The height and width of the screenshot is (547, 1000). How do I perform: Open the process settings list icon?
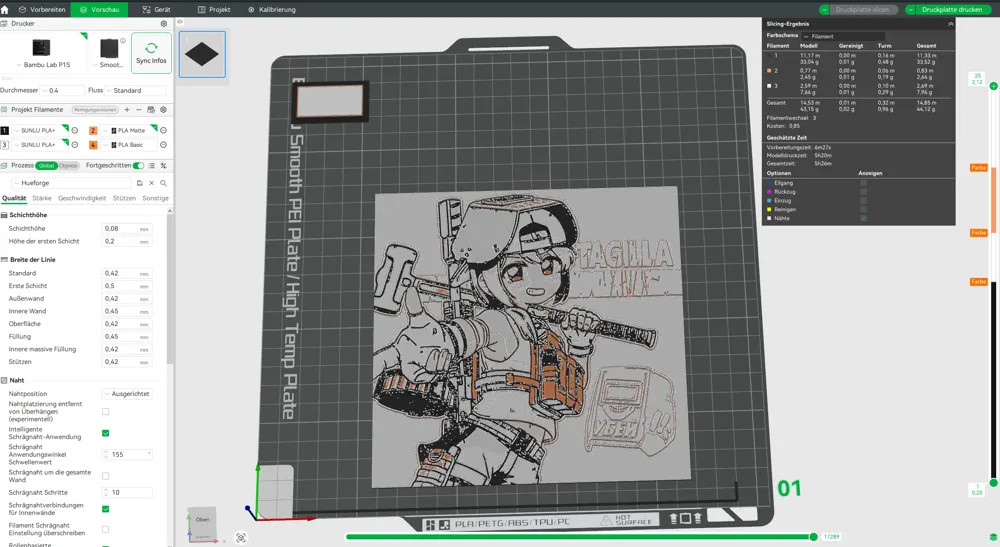point(152,166)
